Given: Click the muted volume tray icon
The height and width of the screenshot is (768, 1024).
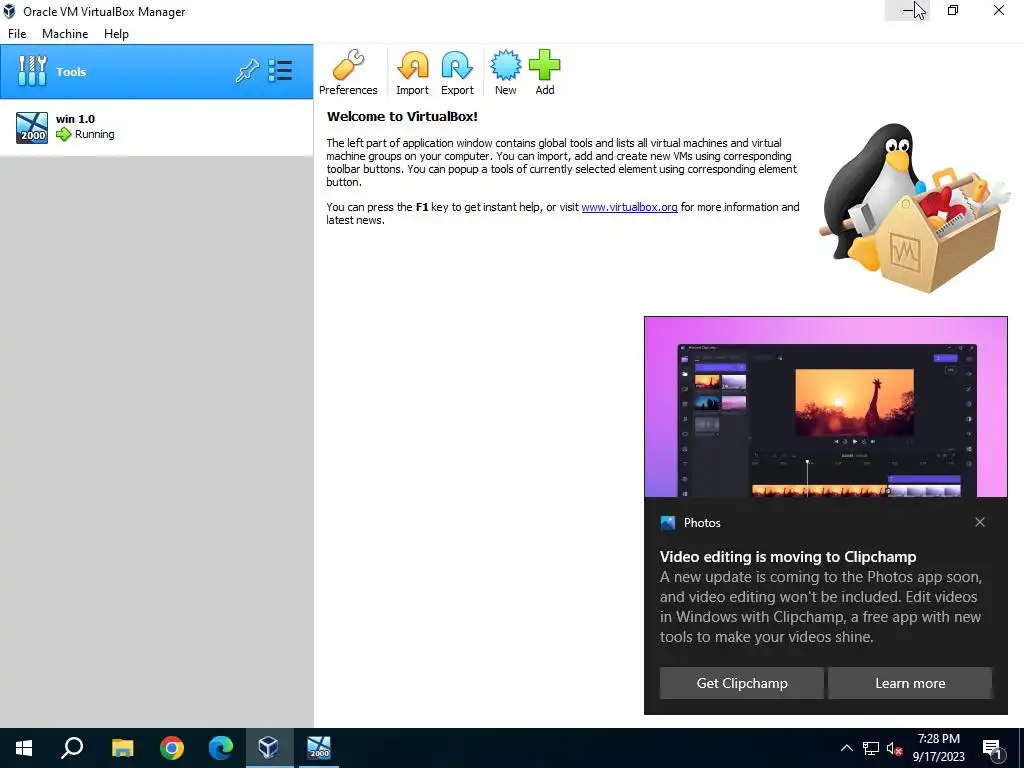Looking at the screenshot, I should tap(894, 748).
